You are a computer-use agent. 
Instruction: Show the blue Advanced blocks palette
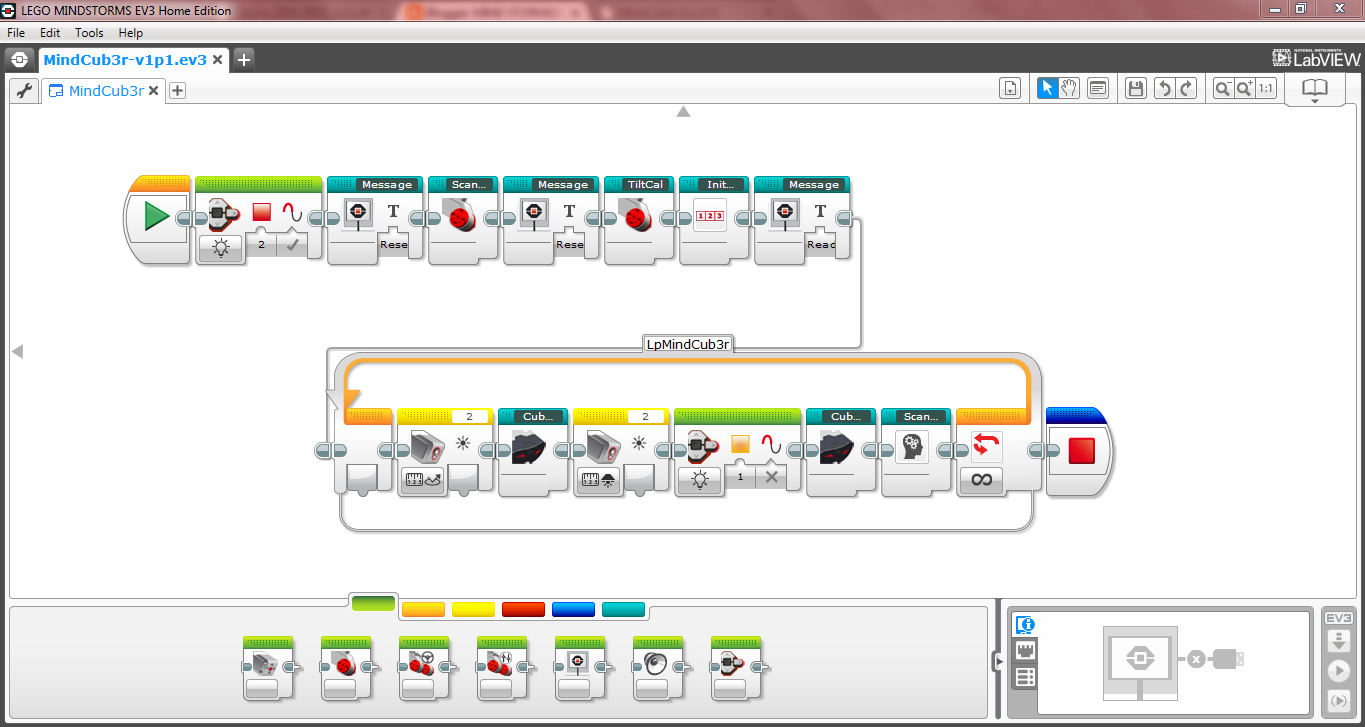[x=573, y=609]
